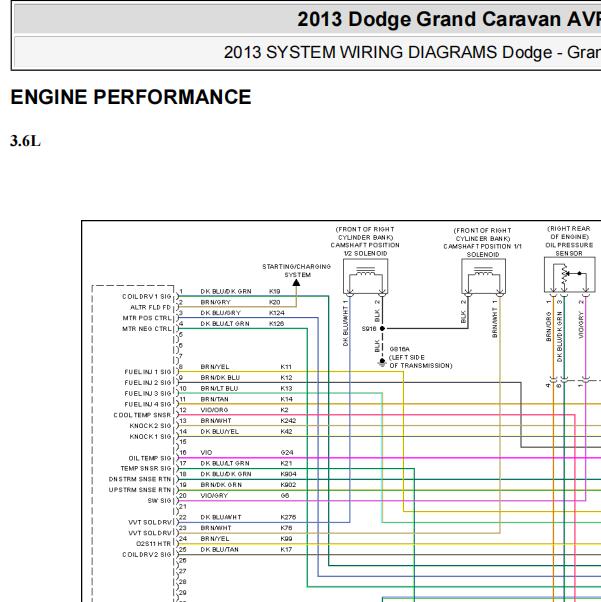Click the COIL DRV 2 SIG label
This screenshot has width=601, height=602.
coord(147,554)
